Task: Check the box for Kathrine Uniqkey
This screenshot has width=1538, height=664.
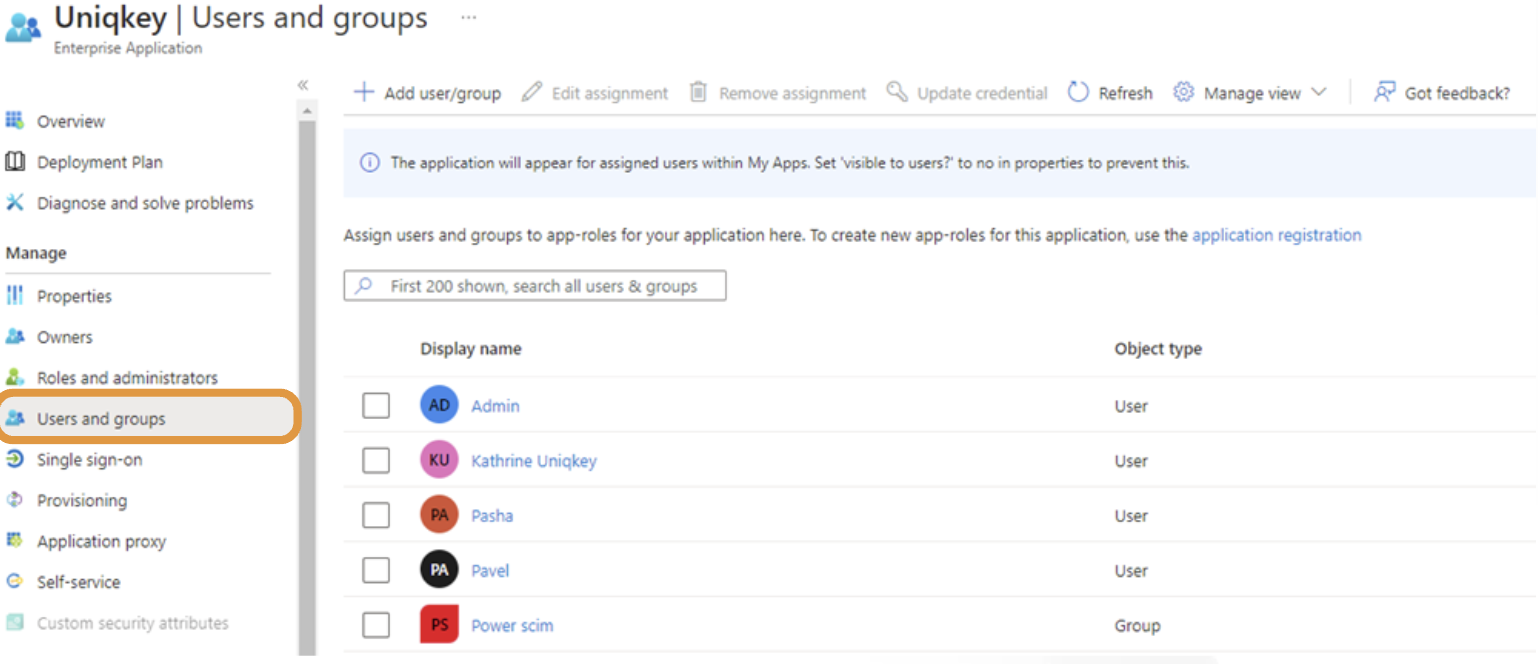Action: click(376, 460)
